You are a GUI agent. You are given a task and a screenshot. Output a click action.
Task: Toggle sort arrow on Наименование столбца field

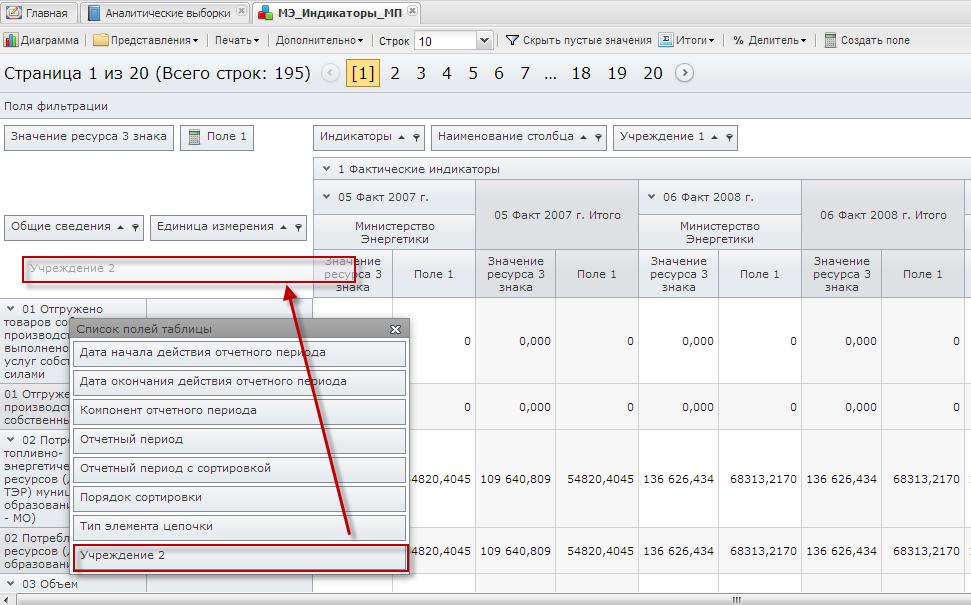pyautogui.click(x=583, y=137)
